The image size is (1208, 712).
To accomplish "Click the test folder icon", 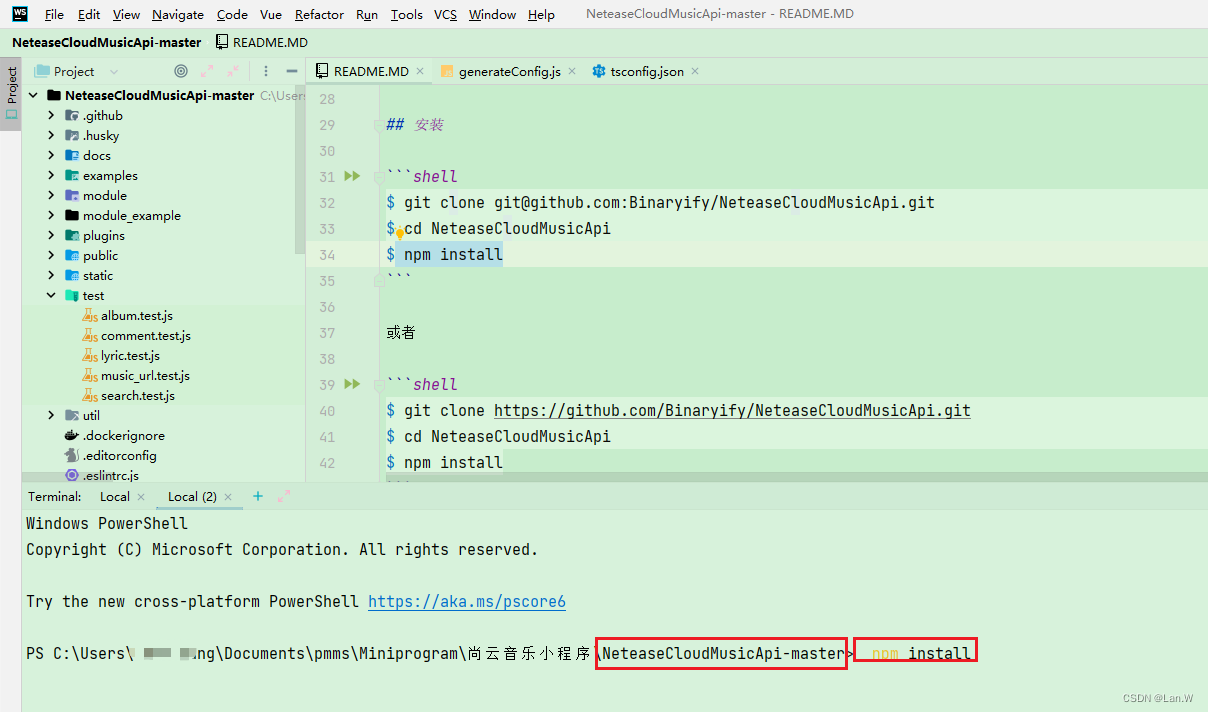I will [72, 296].
